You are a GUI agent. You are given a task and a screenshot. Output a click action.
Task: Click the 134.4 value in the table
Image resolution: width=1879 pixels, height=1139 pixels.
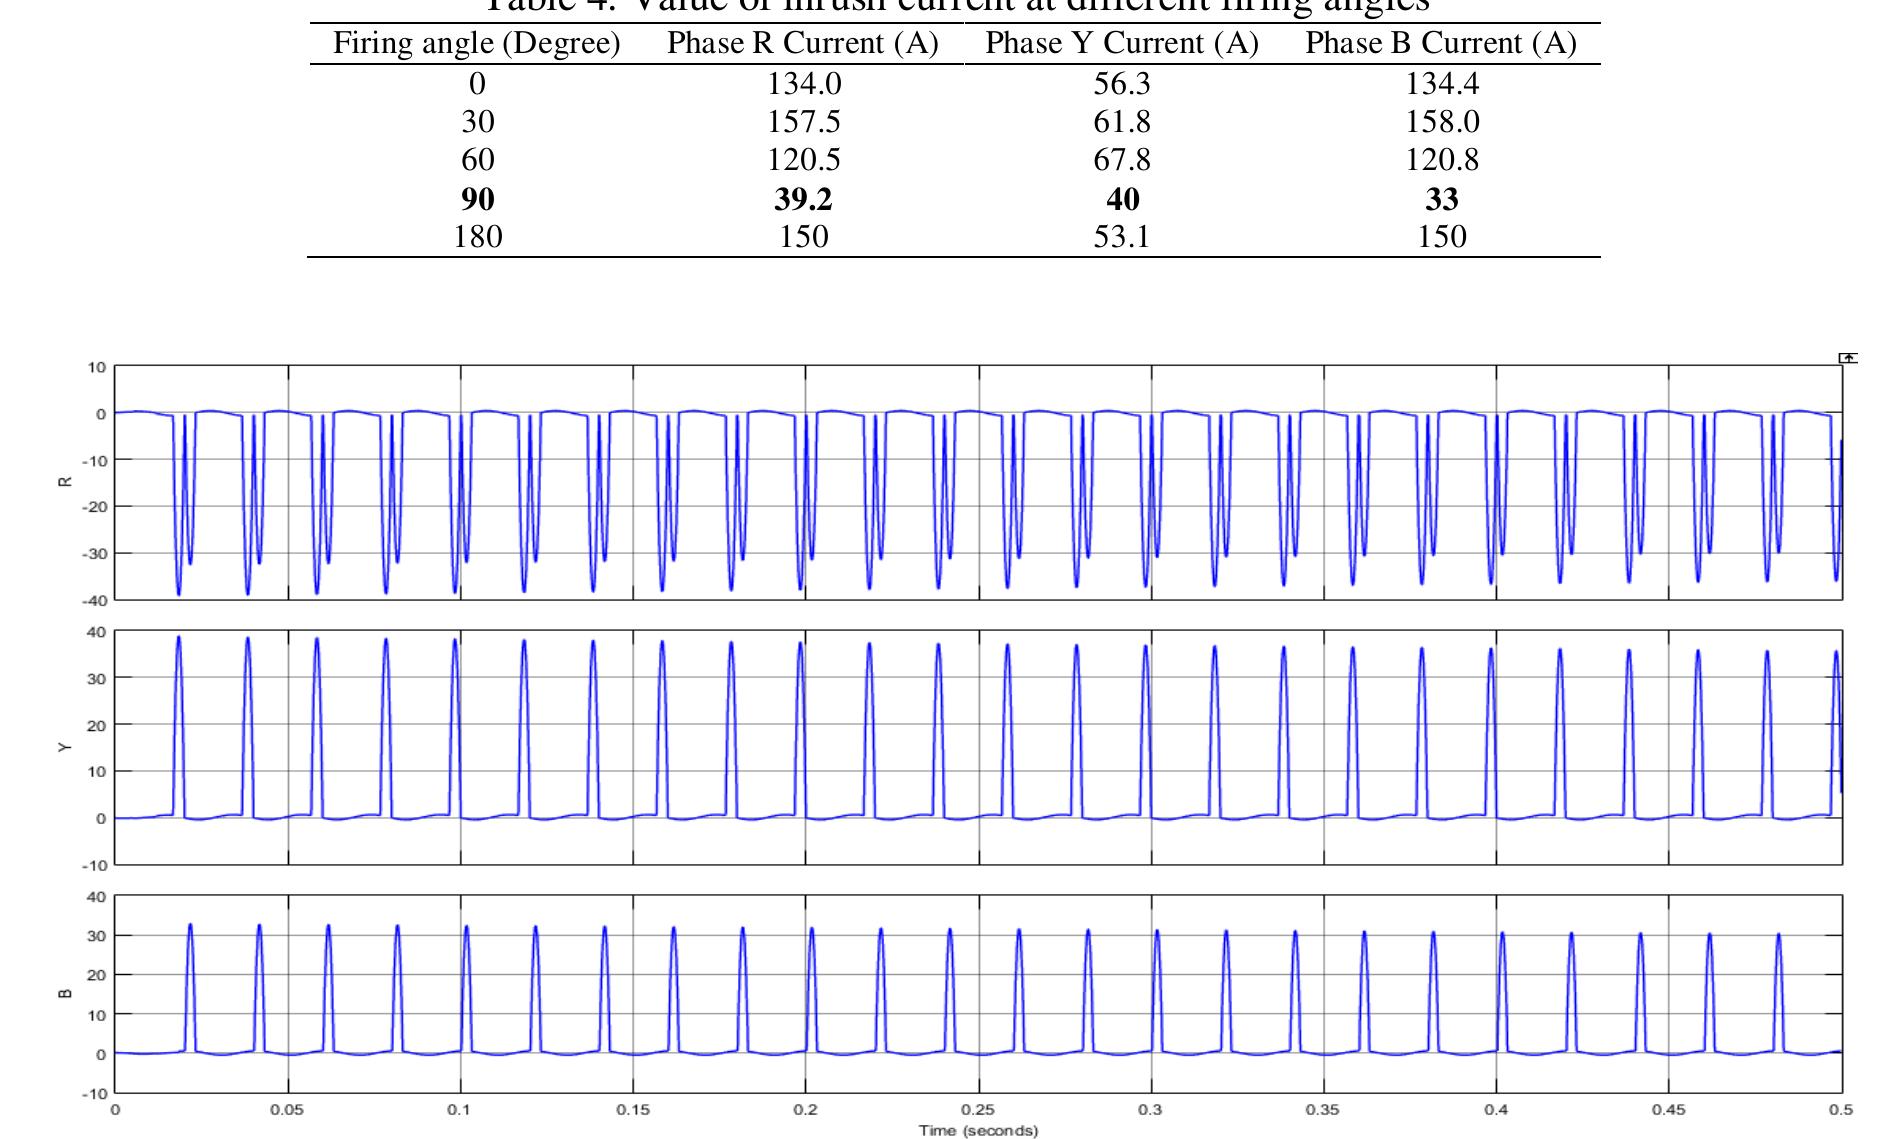(x=1441, y=84)
